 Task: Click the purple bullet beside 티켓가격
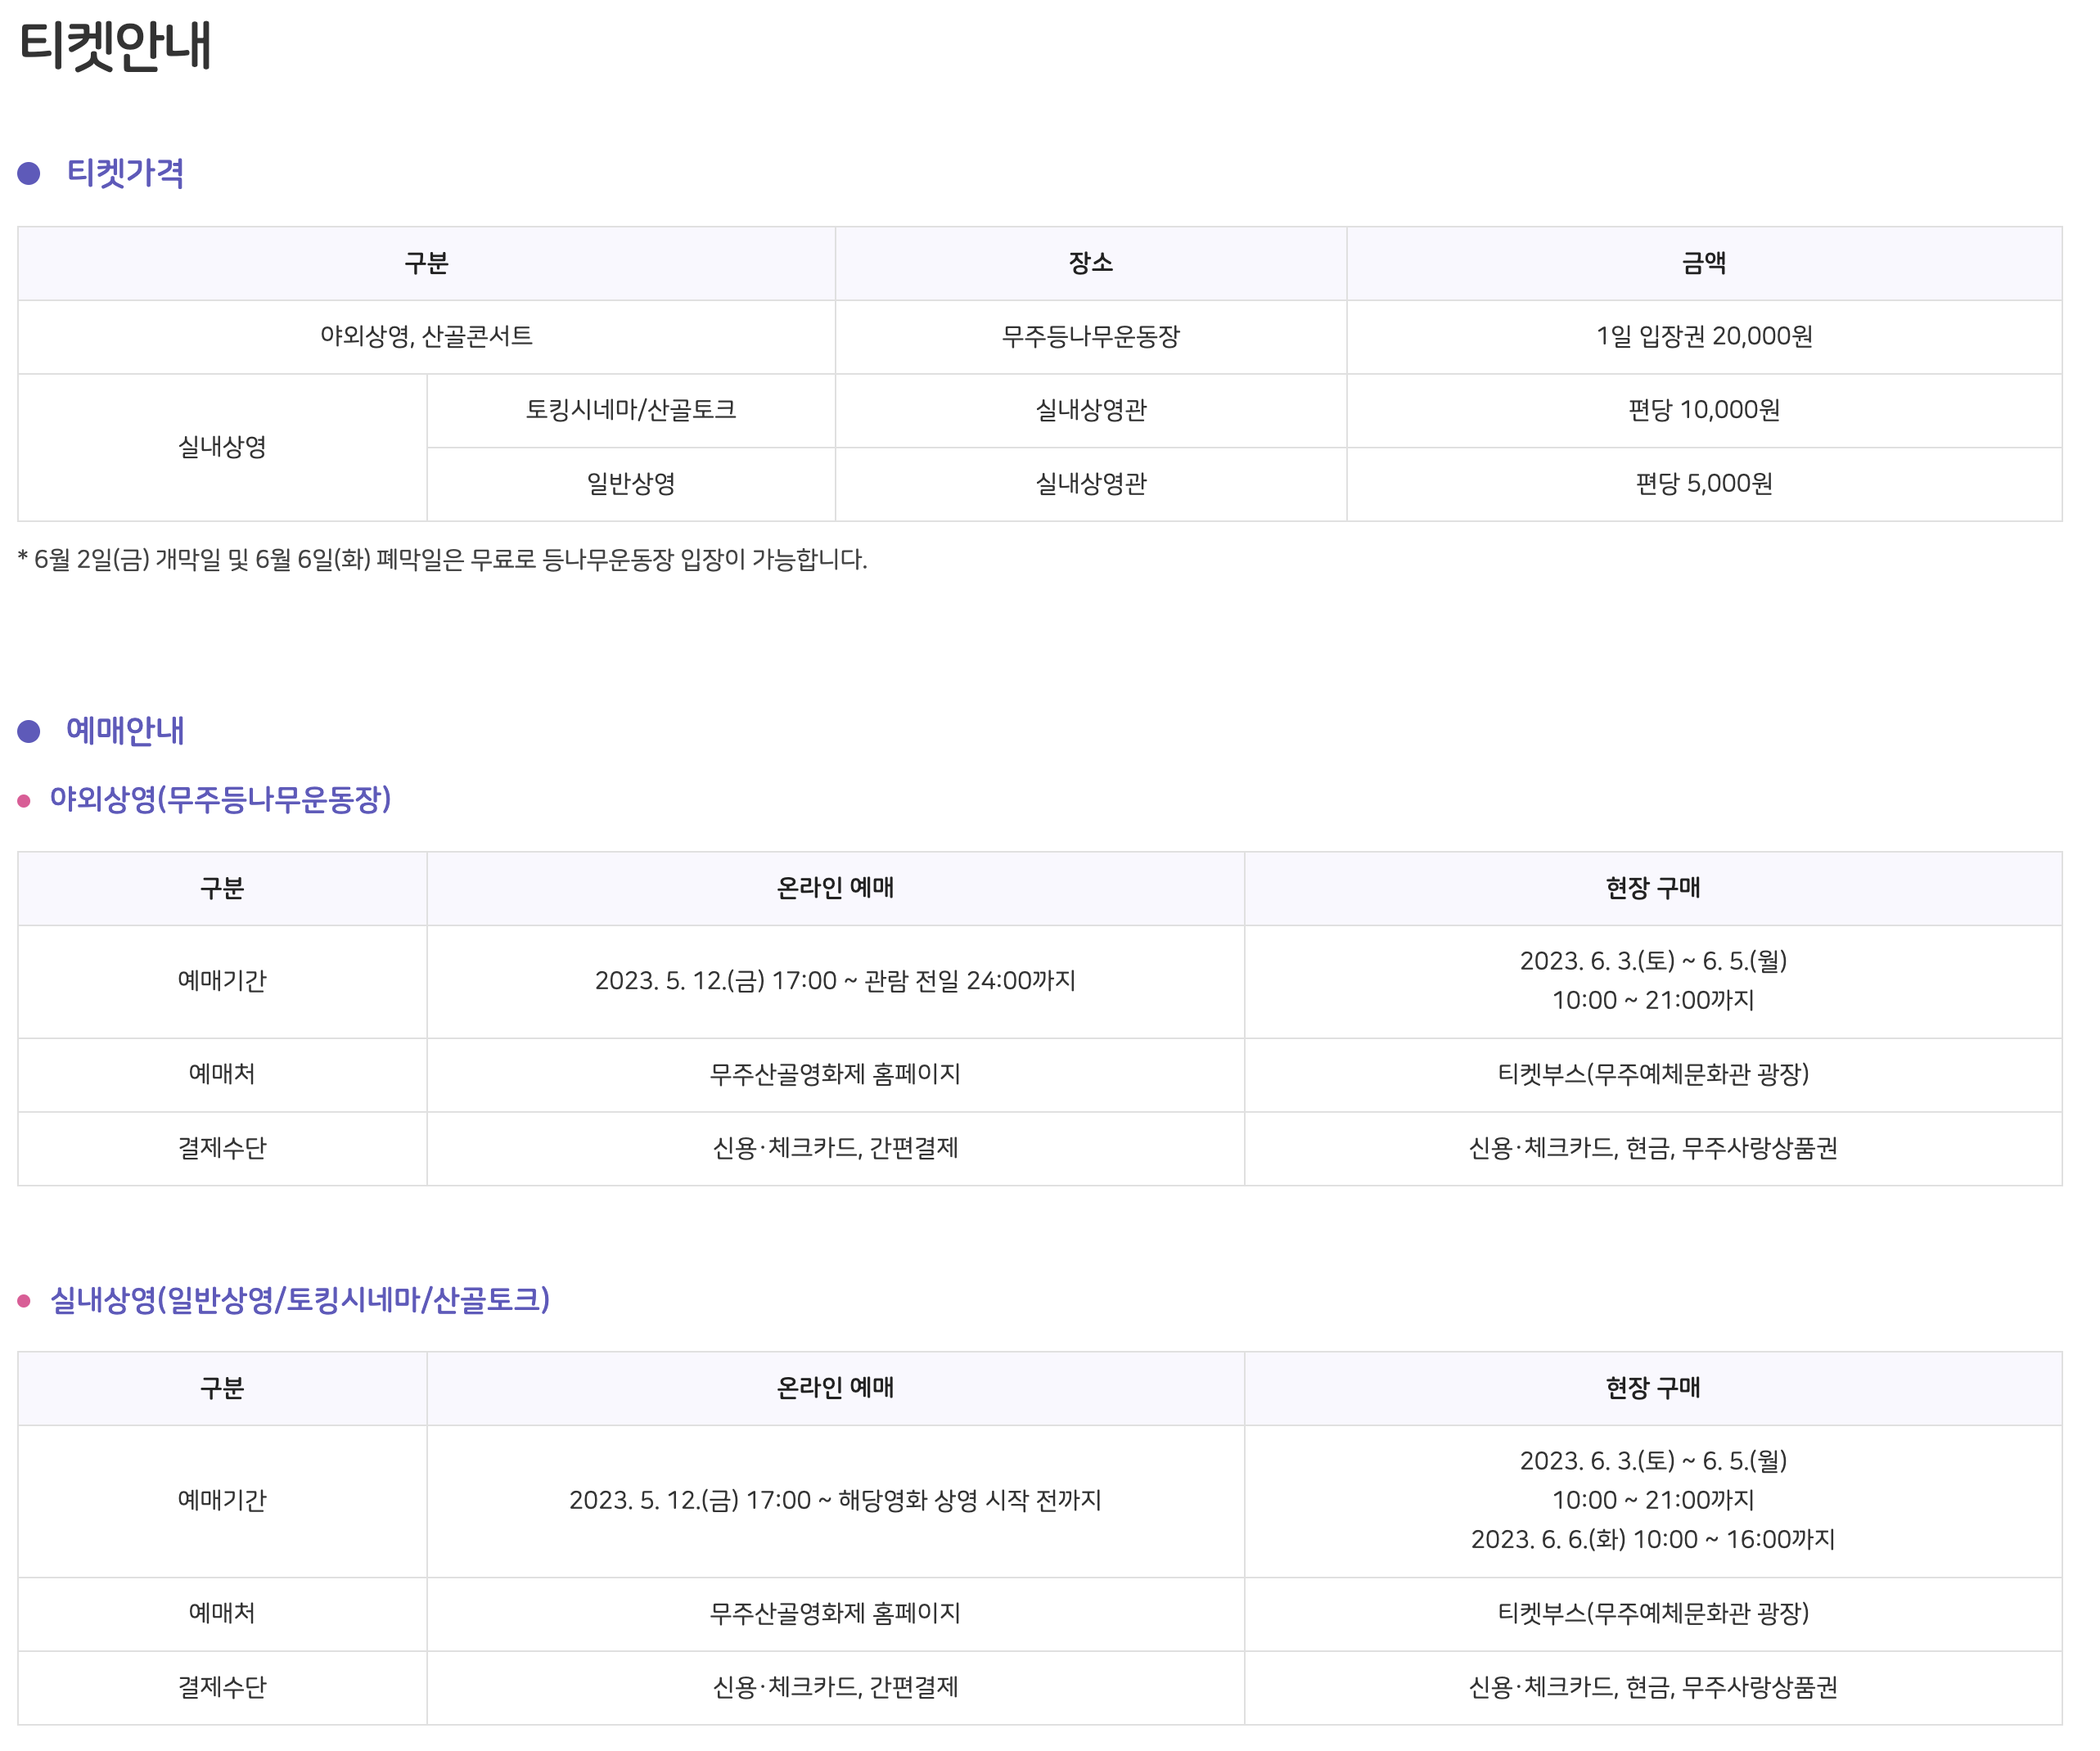29,174
